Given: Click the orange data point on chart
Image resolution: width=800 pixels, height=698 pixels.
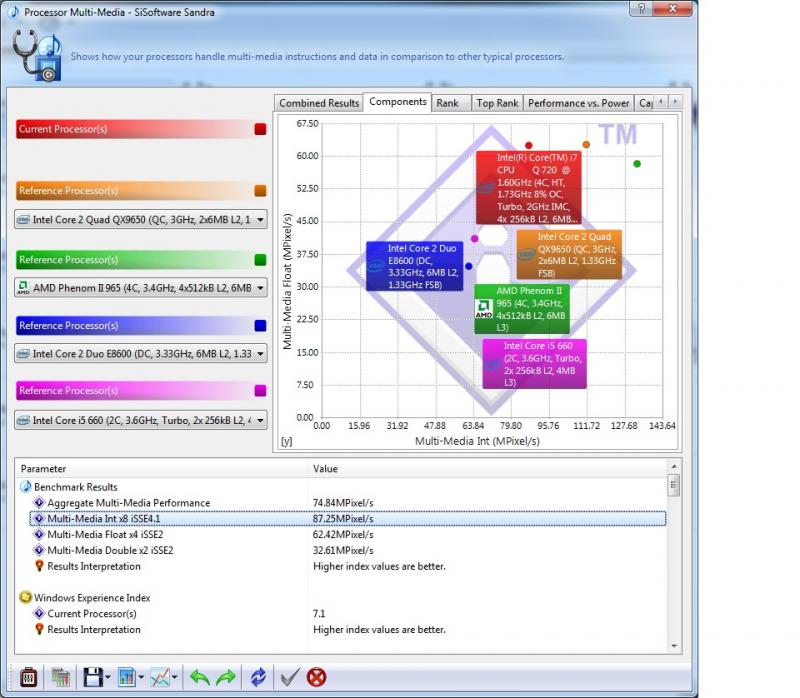Looking at the screenshot, I should click(x=586, y=145).
